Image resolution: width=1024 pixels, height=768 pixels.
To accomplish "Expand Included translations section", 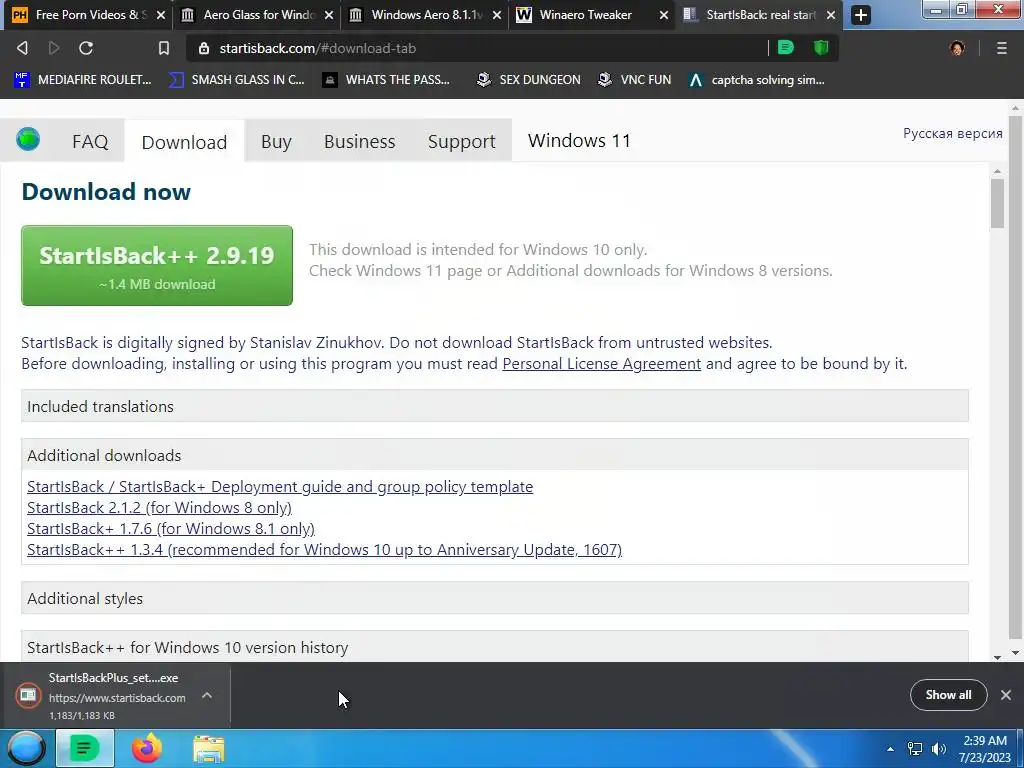I will [494, 406].
